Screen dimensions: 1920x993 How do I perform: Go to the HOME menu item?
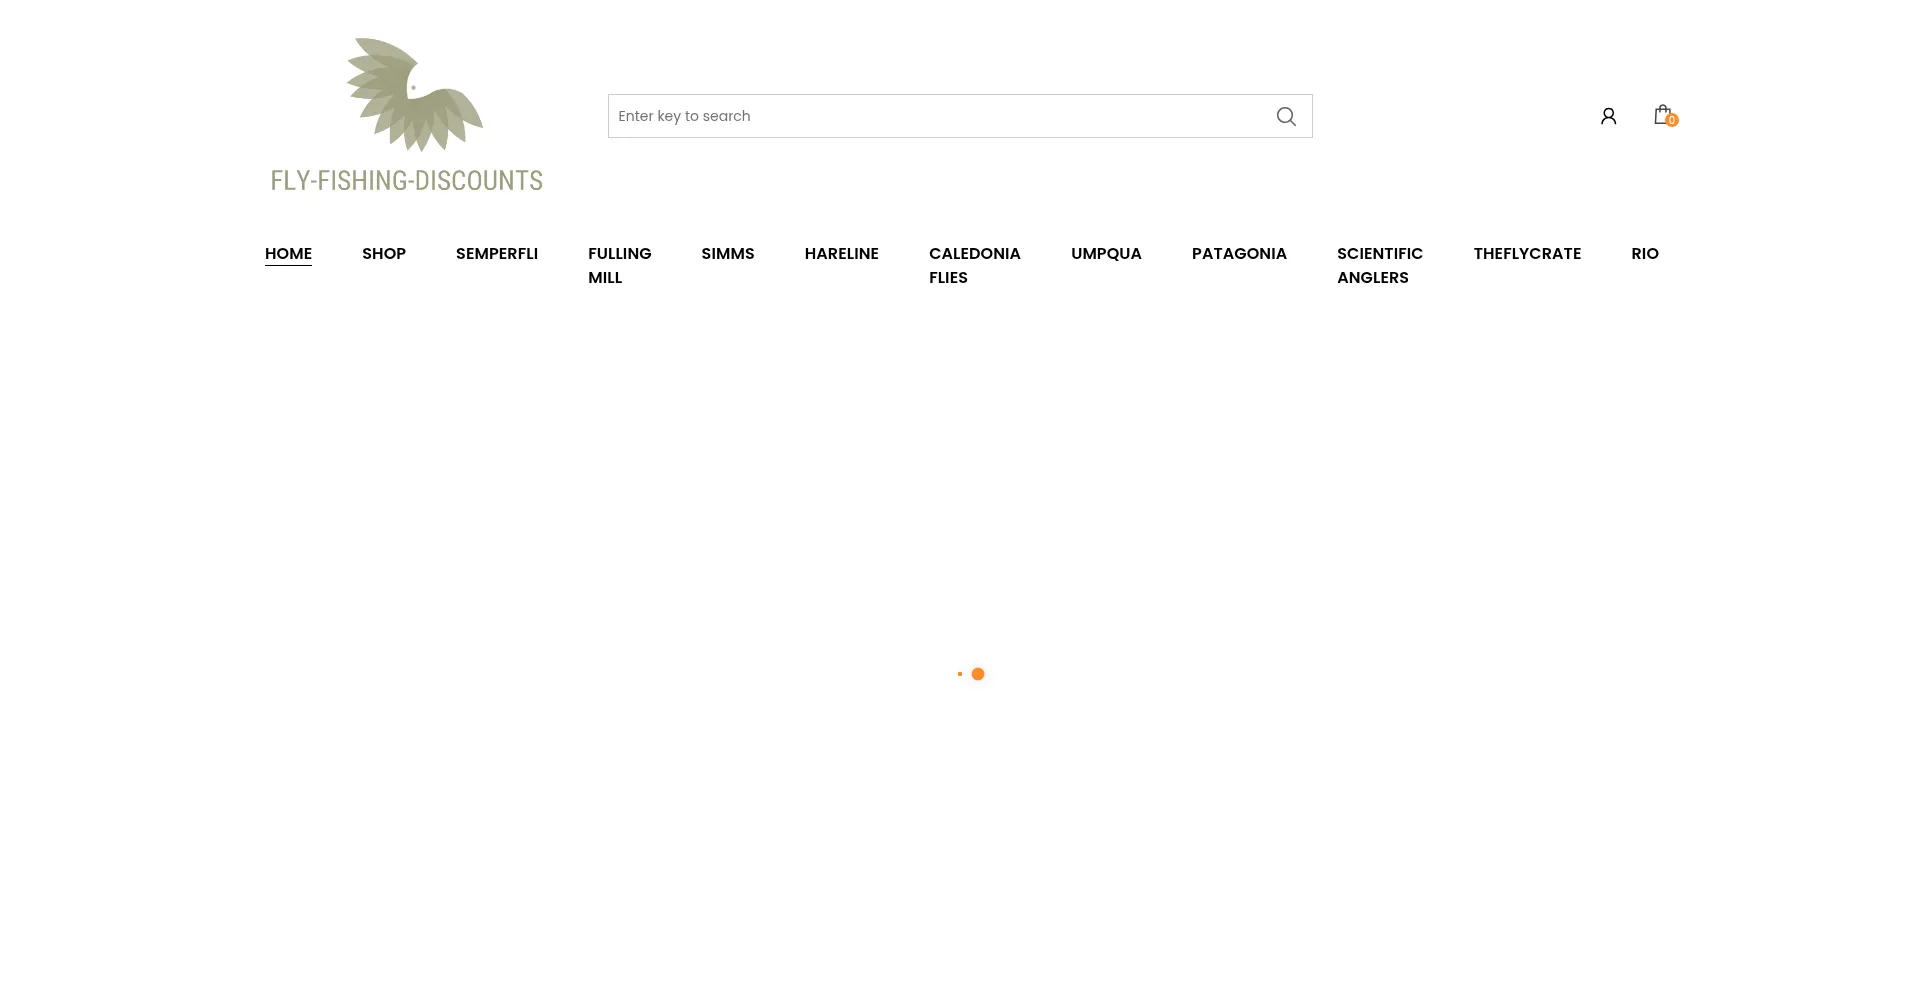[288, 254]
